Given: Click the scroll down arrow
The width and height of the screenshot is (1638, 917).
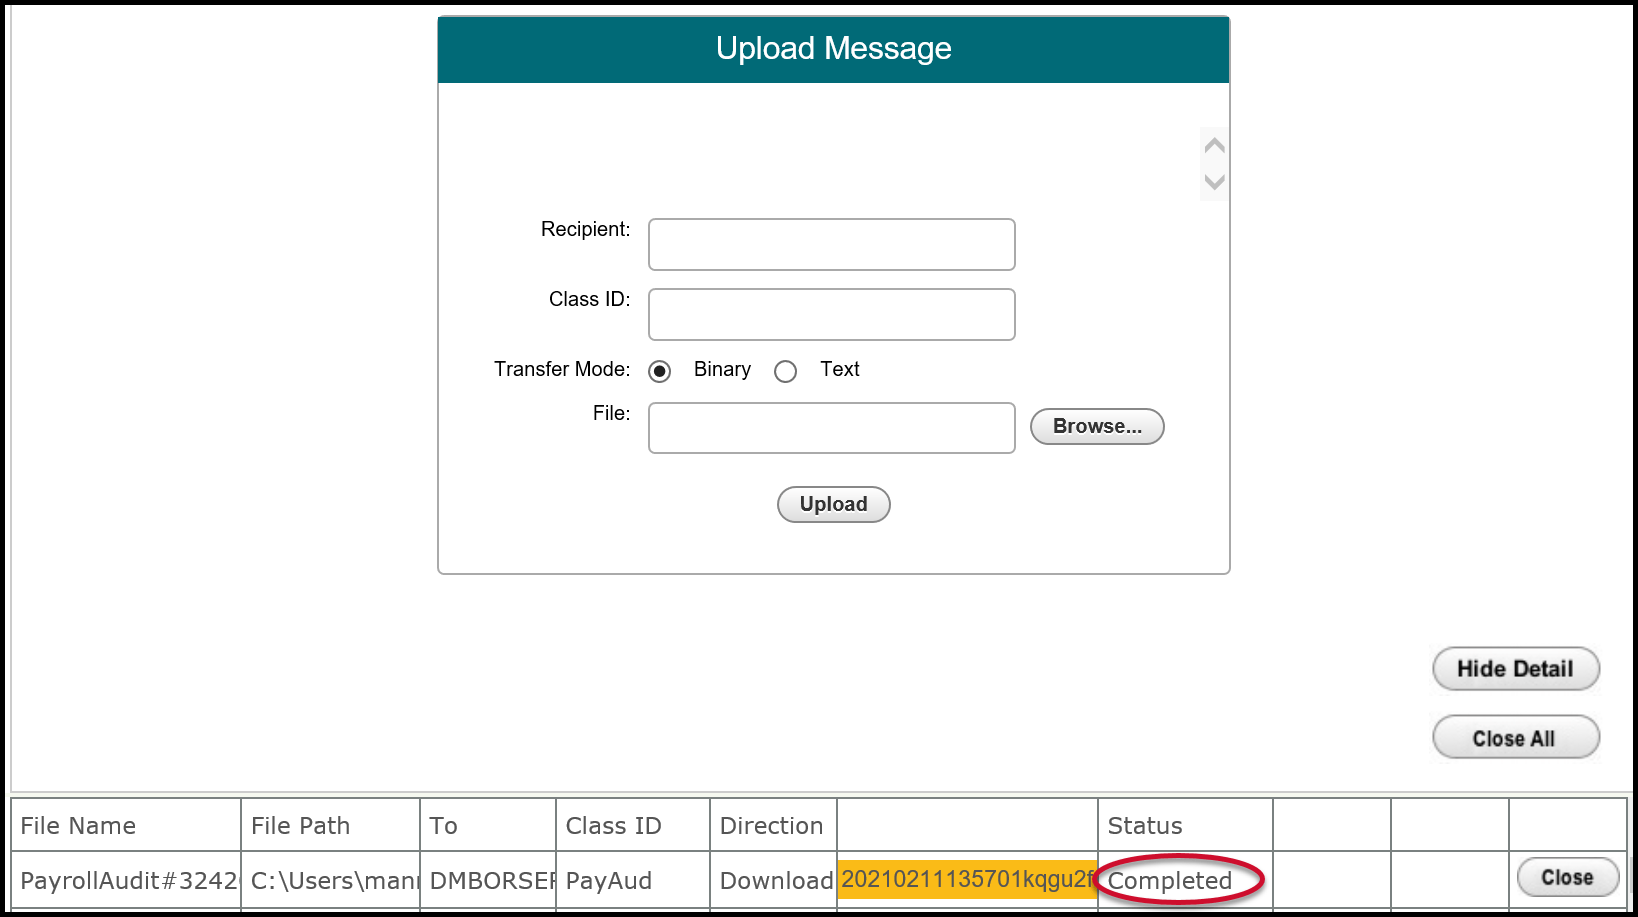Looking at the screenshot, I should pyautogui.click(x=1213, y=182).
